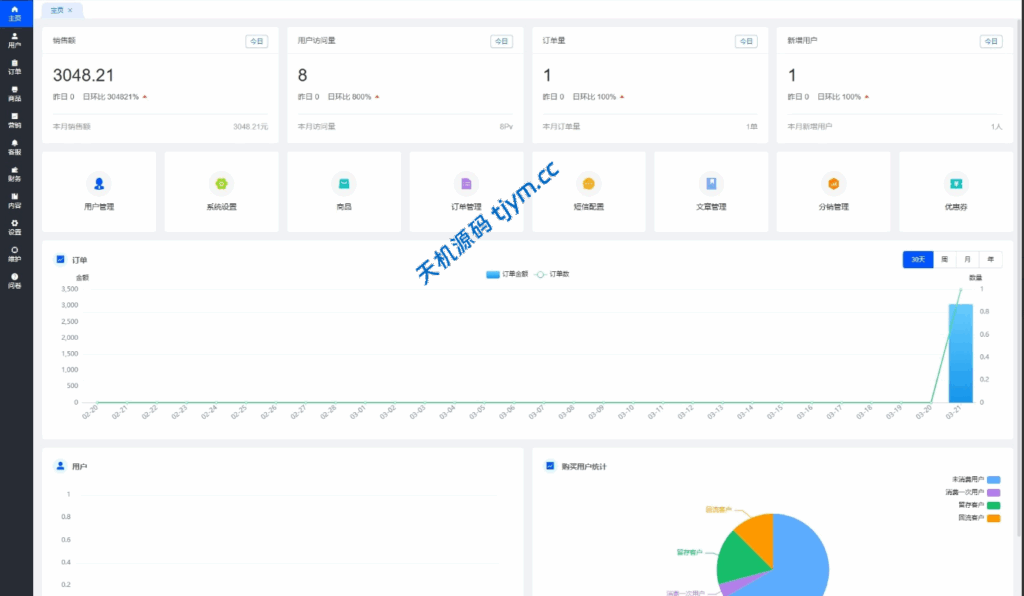Viewport: 1024px width, 596px height.
Task: Open 文章管理 shortcut icon
Action: 711,184
